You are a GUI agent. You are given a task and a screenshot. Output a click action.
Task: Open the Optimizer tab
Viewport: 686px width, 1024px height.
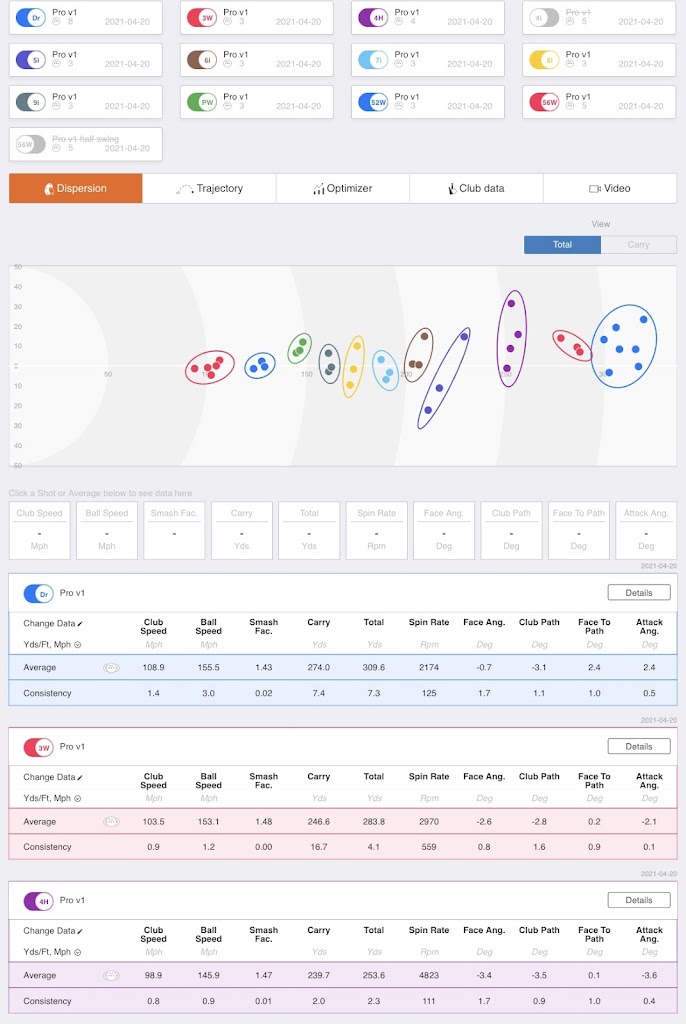point(343,188)
